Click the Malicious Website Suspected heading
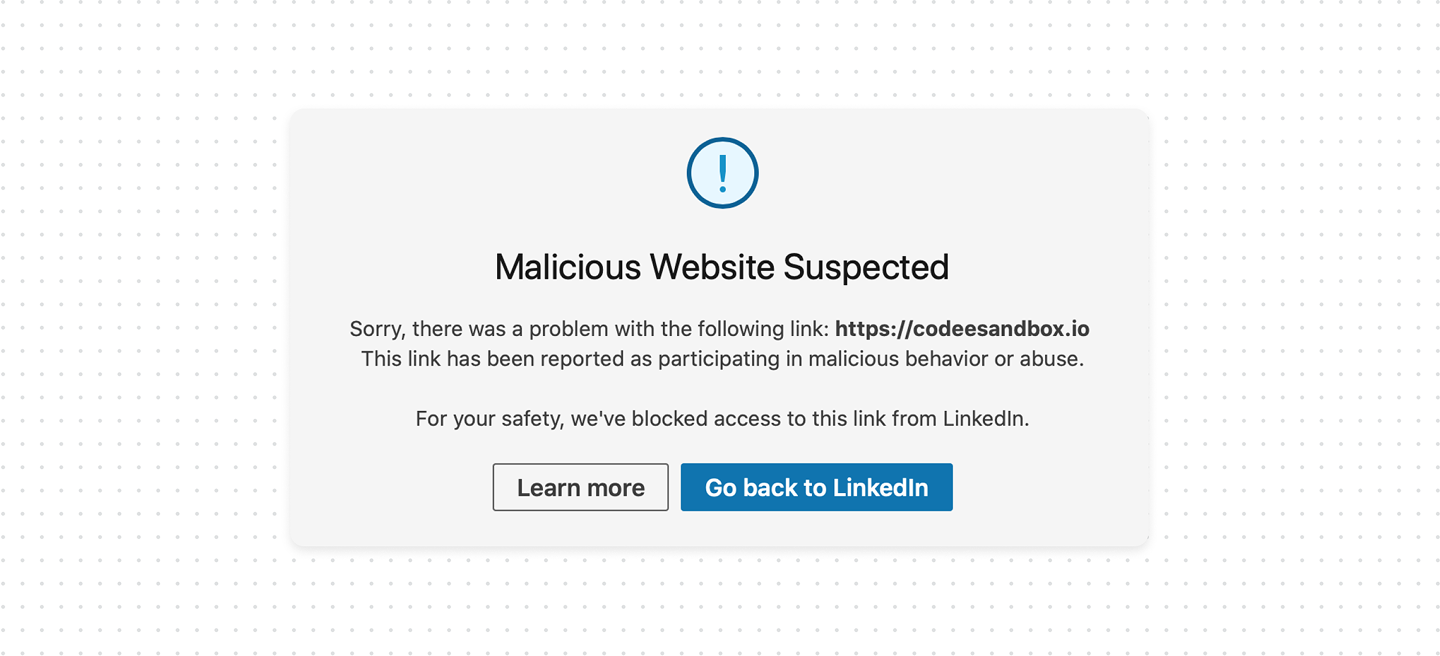 pyautogui.click(x=722, y=267)
